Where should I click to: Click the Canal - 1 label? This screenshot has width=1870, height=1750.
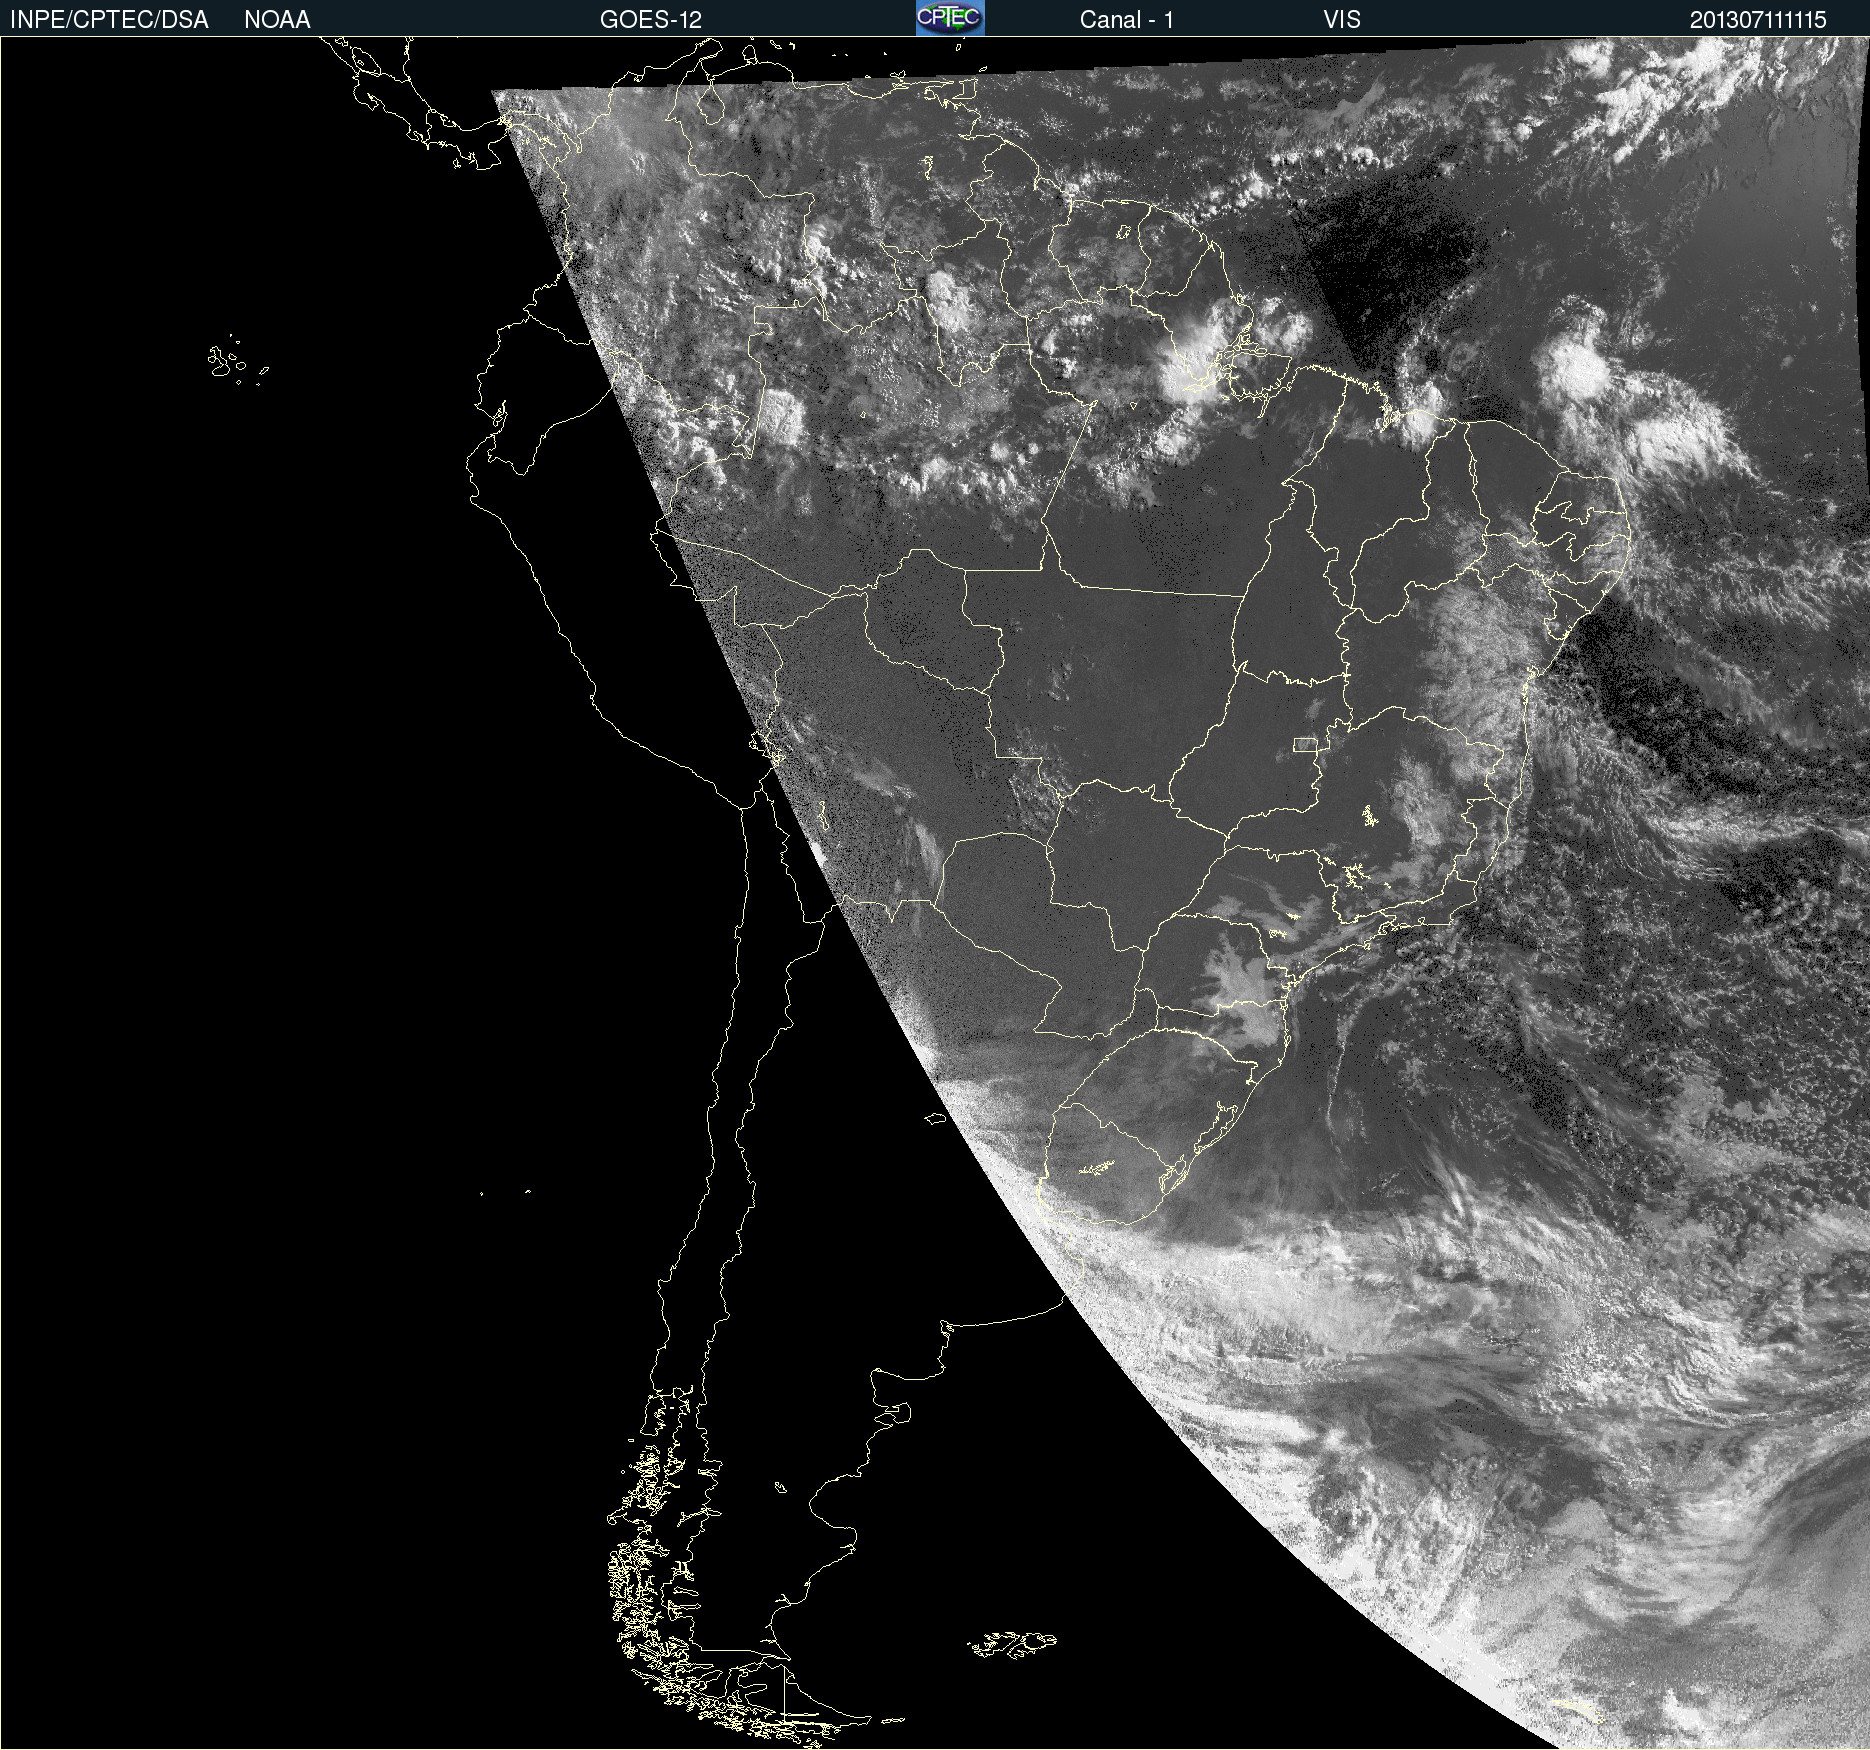click(x=1127, y=20)
